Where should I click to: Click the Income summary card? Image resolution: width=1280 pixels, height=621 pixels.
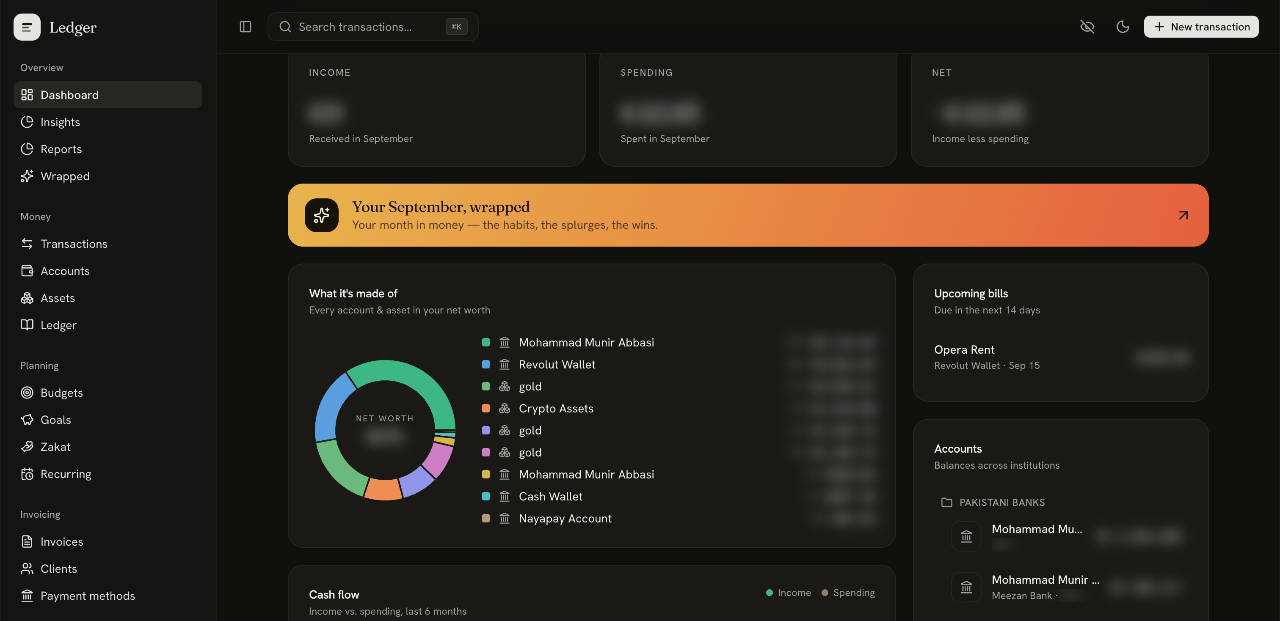click(x=436, y=110)
